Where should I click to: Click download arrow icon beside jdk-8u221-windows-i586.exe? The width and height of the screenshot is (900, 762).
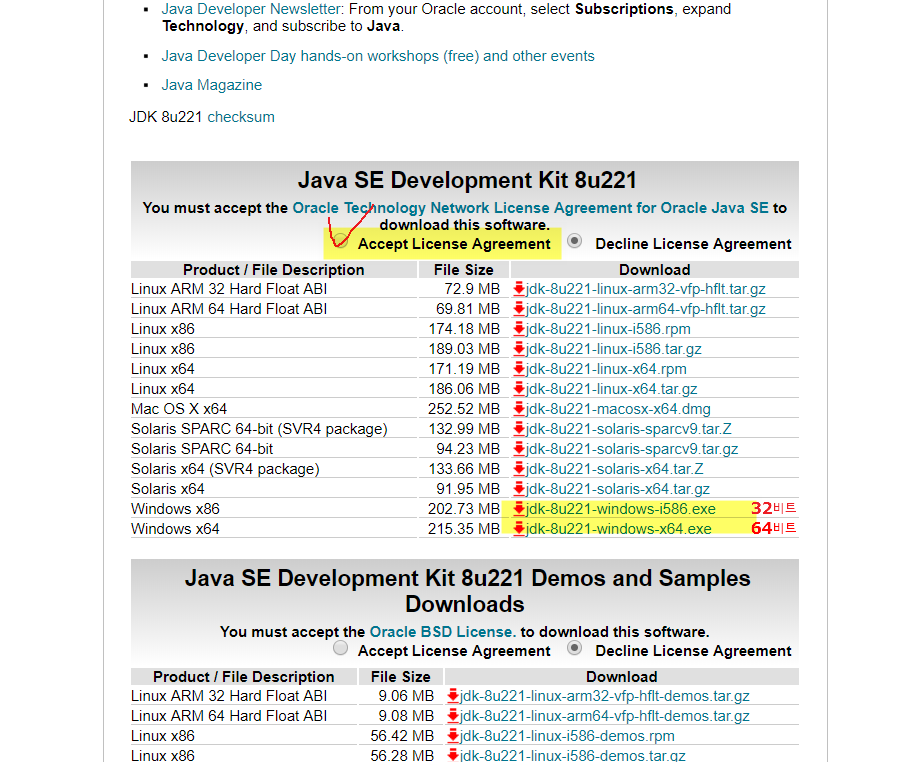tap(519, 509)
